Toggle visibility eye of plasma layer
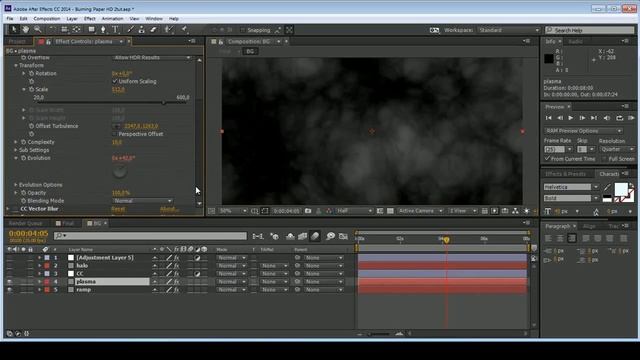The image size is (640, 360). pyautogui.click(x=9, y=282)
